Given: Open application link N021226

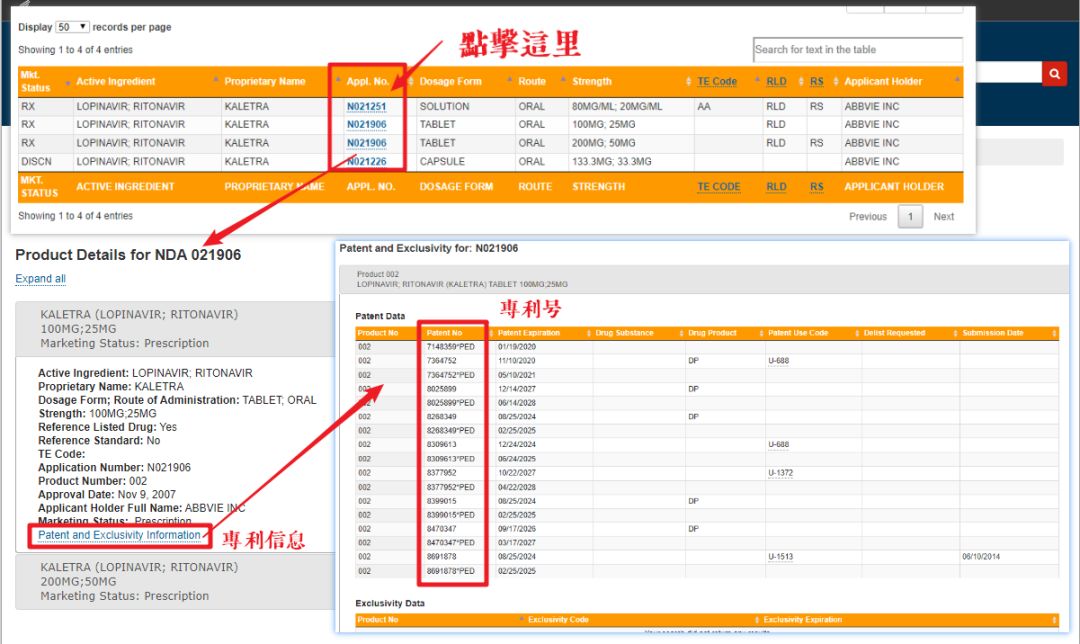Looking at the screenshot, I should [366, 162].
